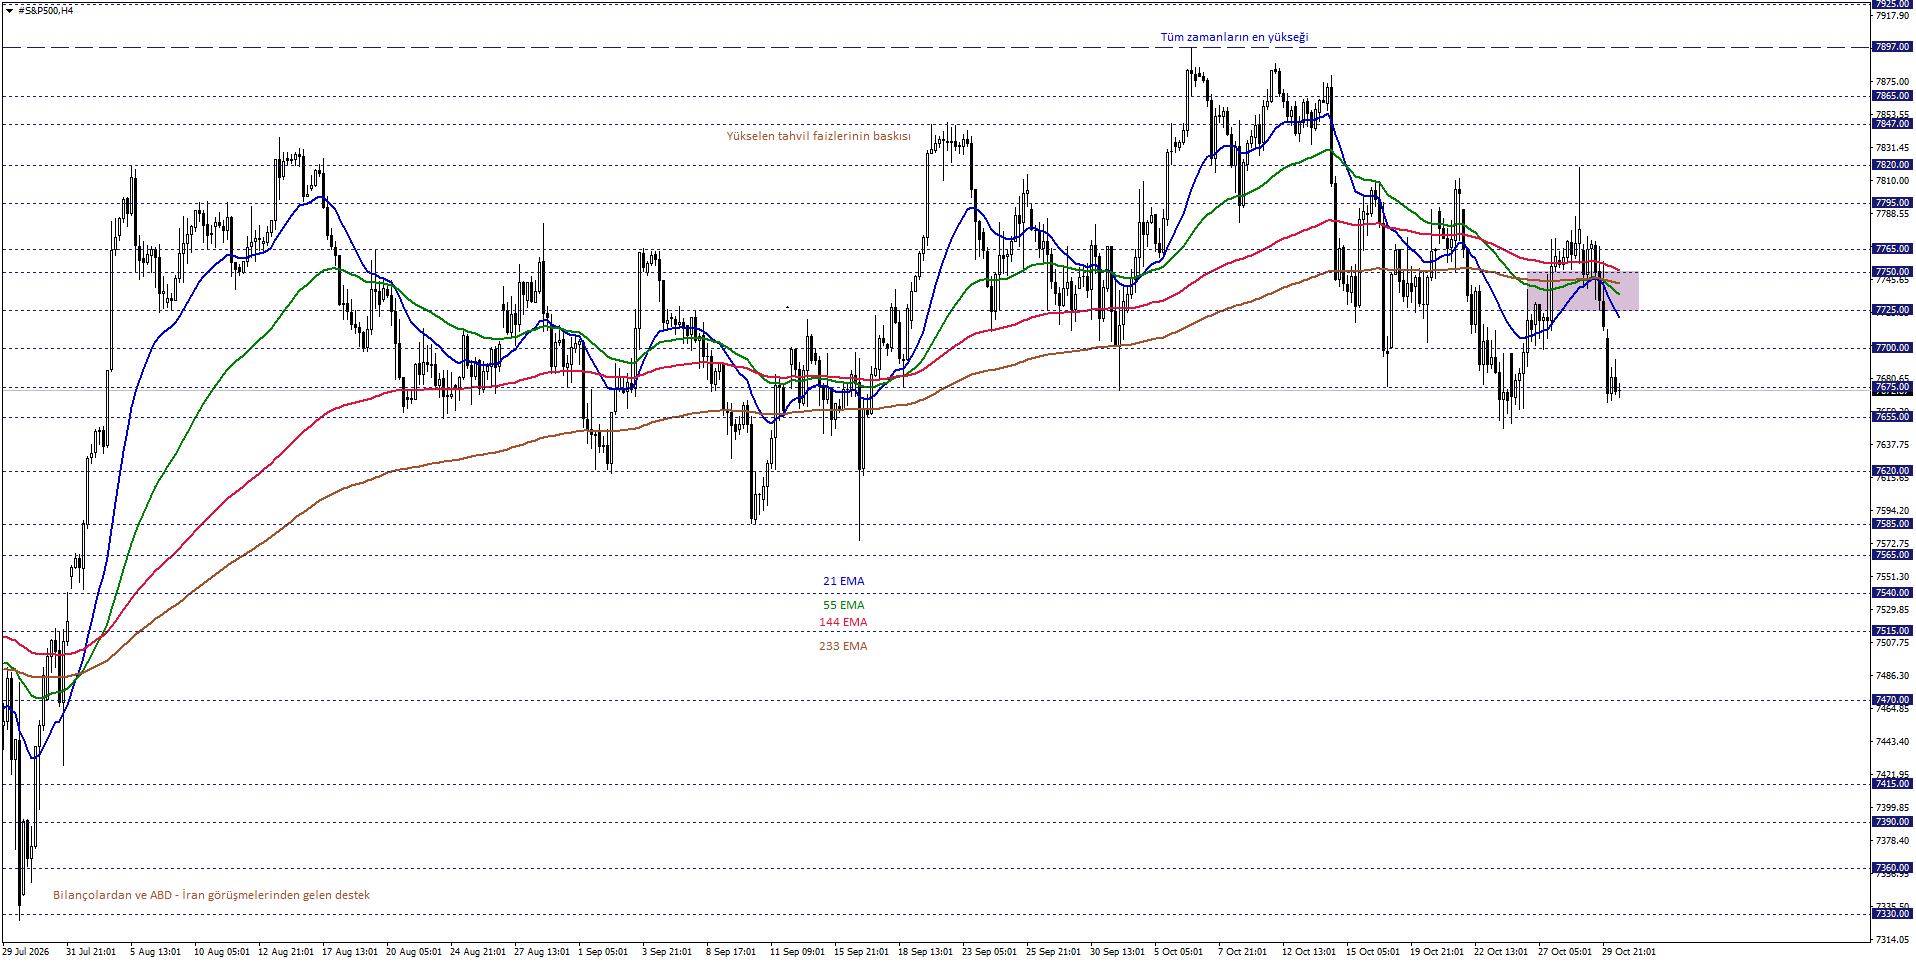Select the '233 EMA' legend label
This screenshot has height=963, width=1916.
[843, 646]
